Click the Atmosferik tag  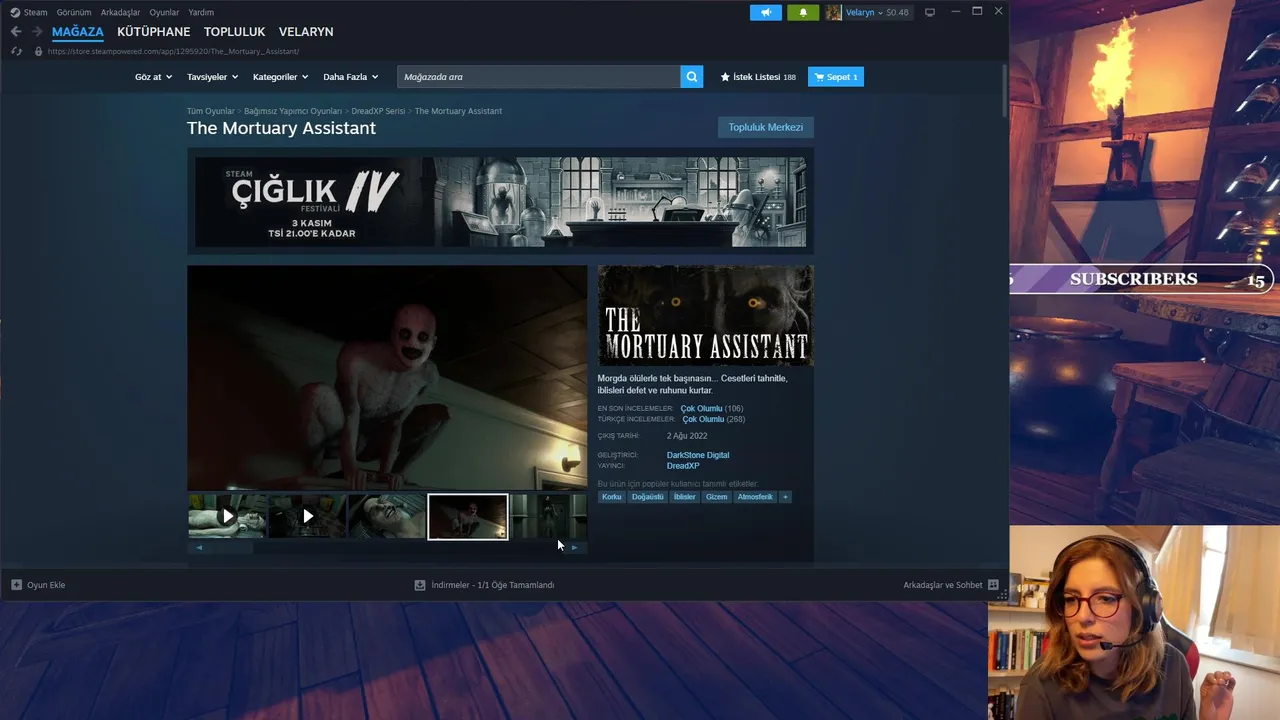[x=755, y=497]
